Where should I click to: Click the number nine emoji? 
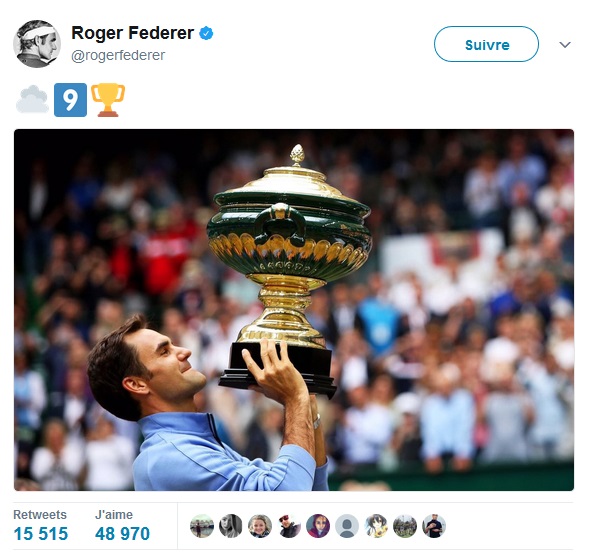click(71, 100)
